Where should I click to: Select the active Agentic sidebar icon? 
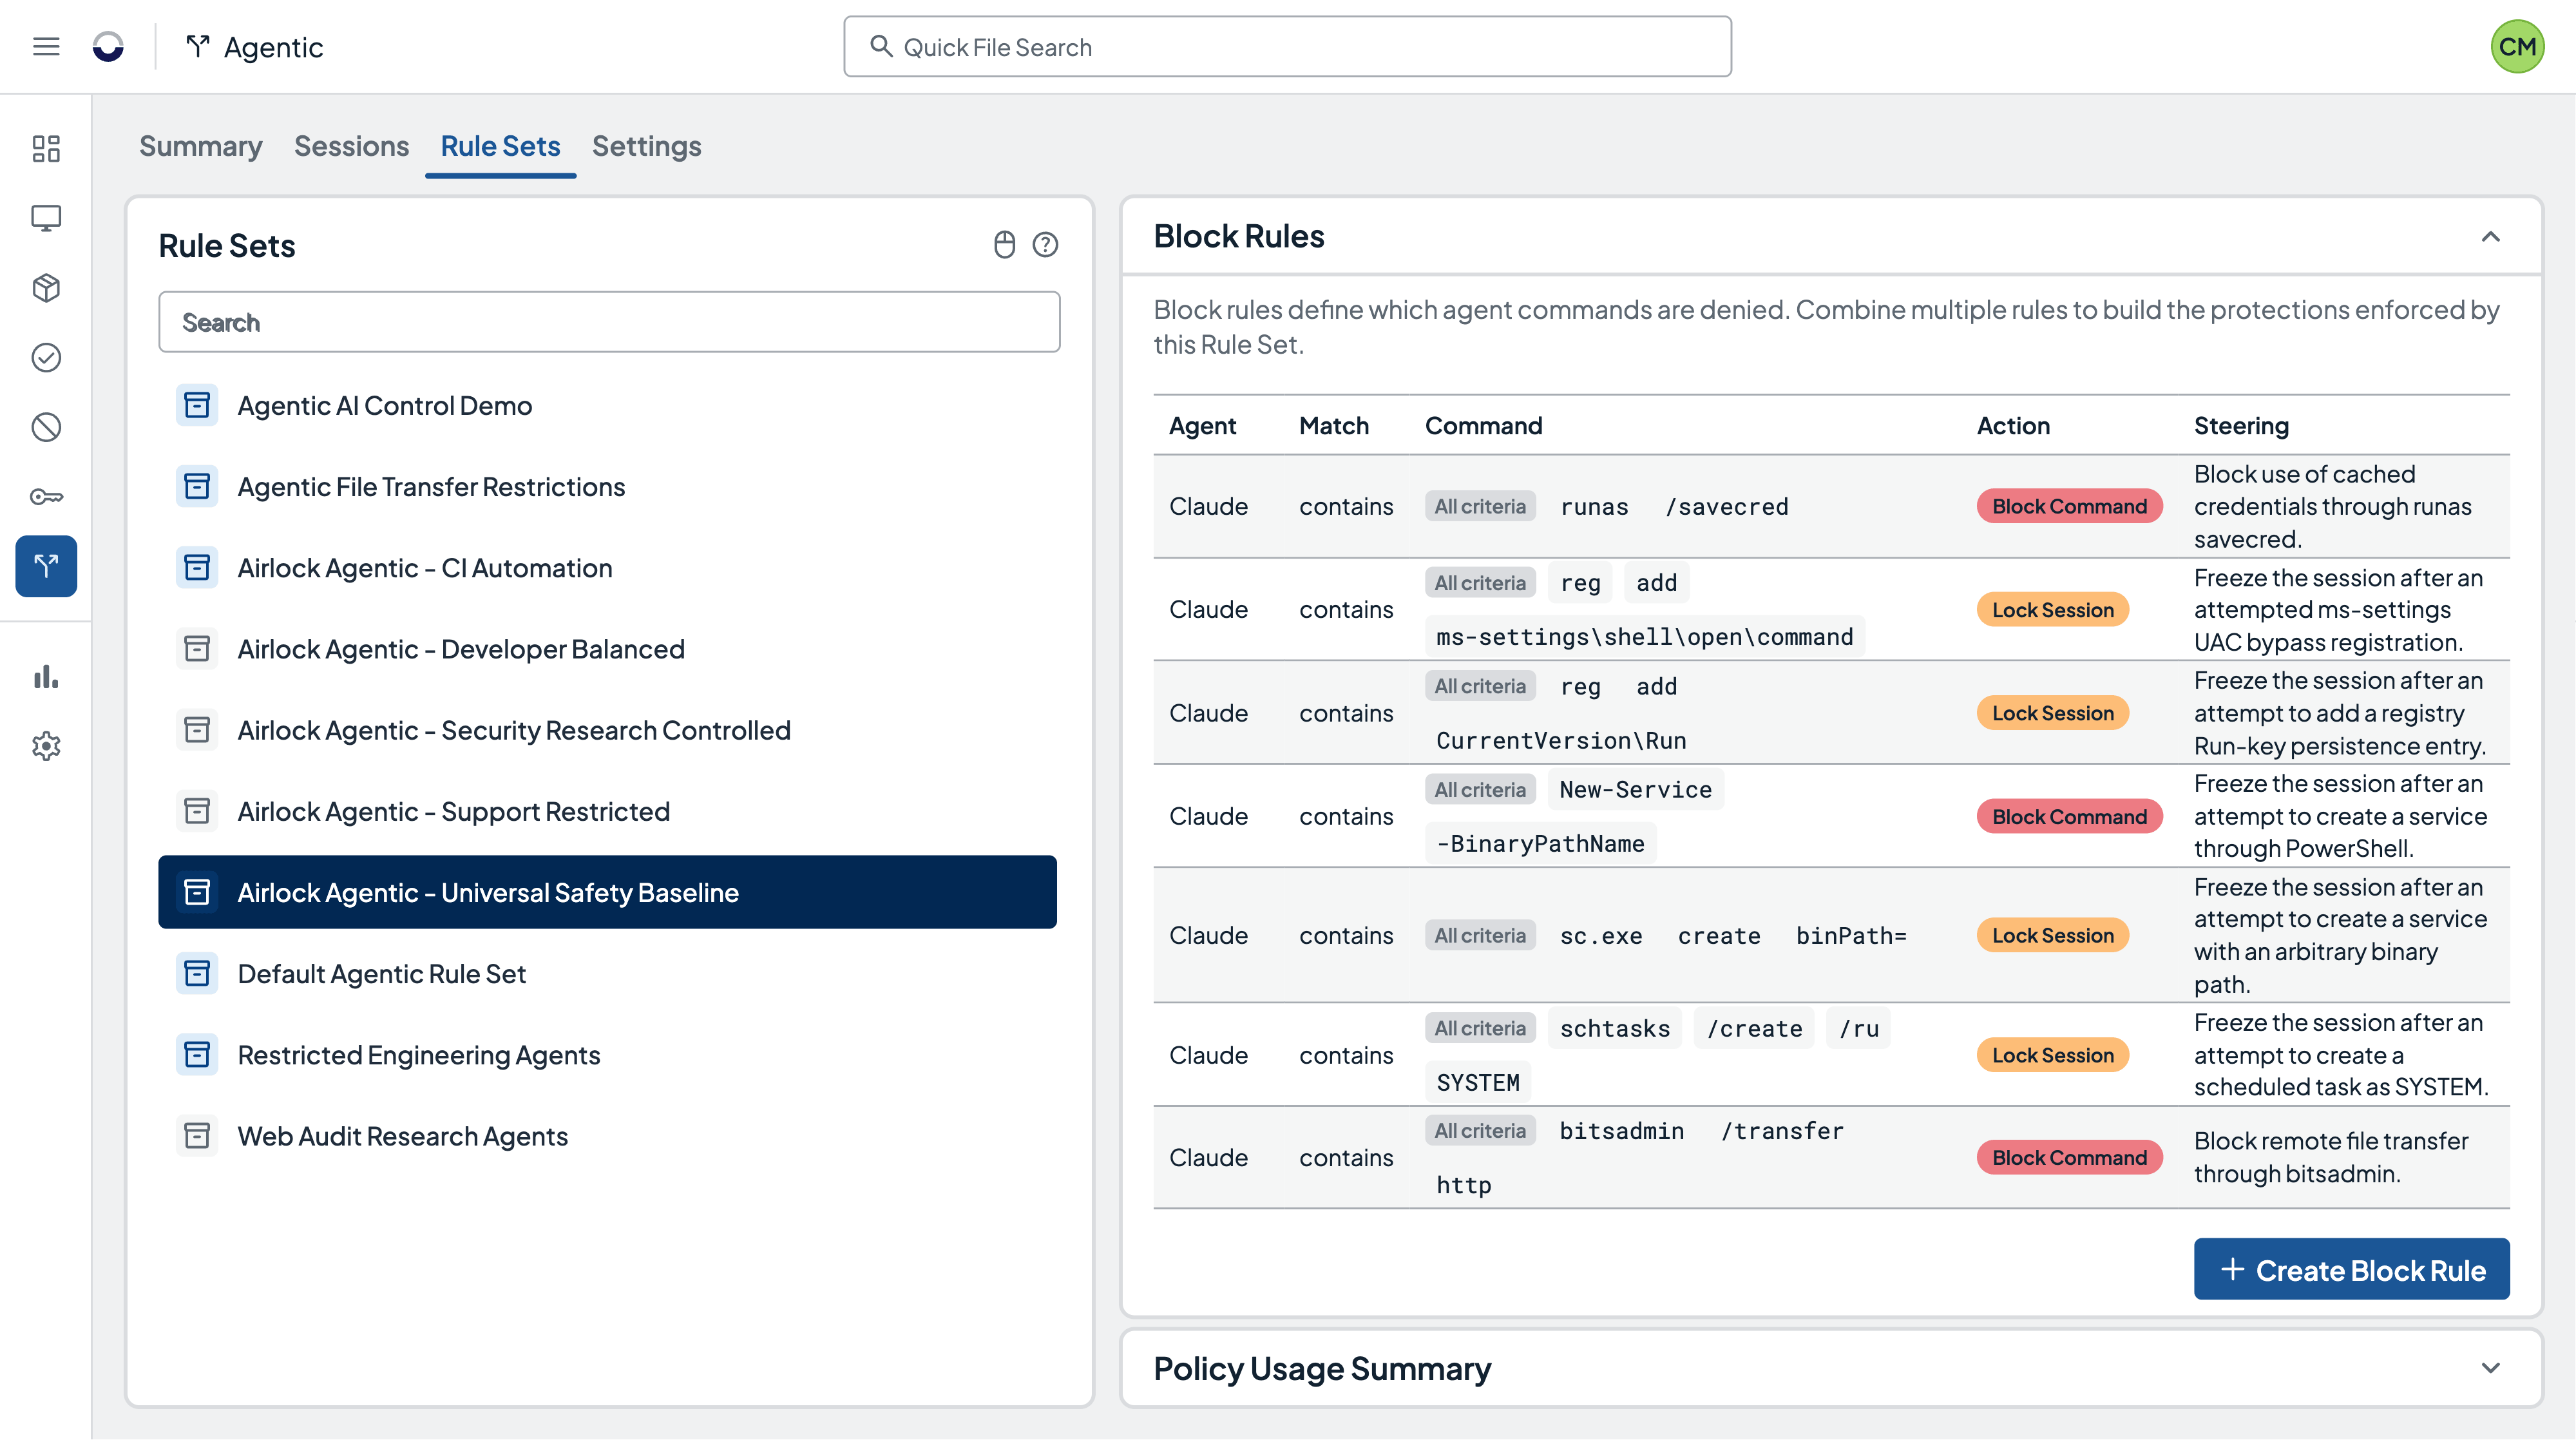pyautogui.click(x=46, y=566)
